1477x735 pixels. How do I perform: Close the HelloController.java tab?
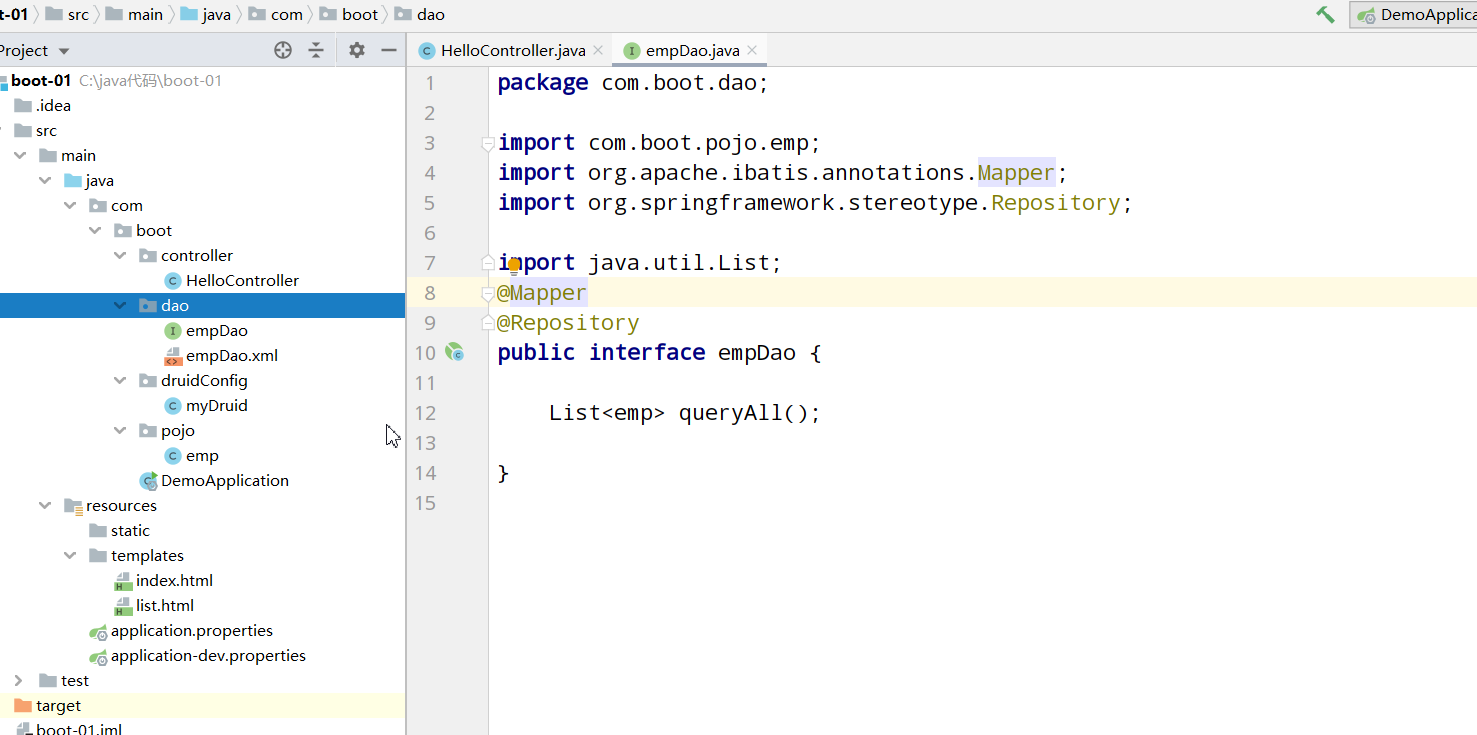click(598, 50)
